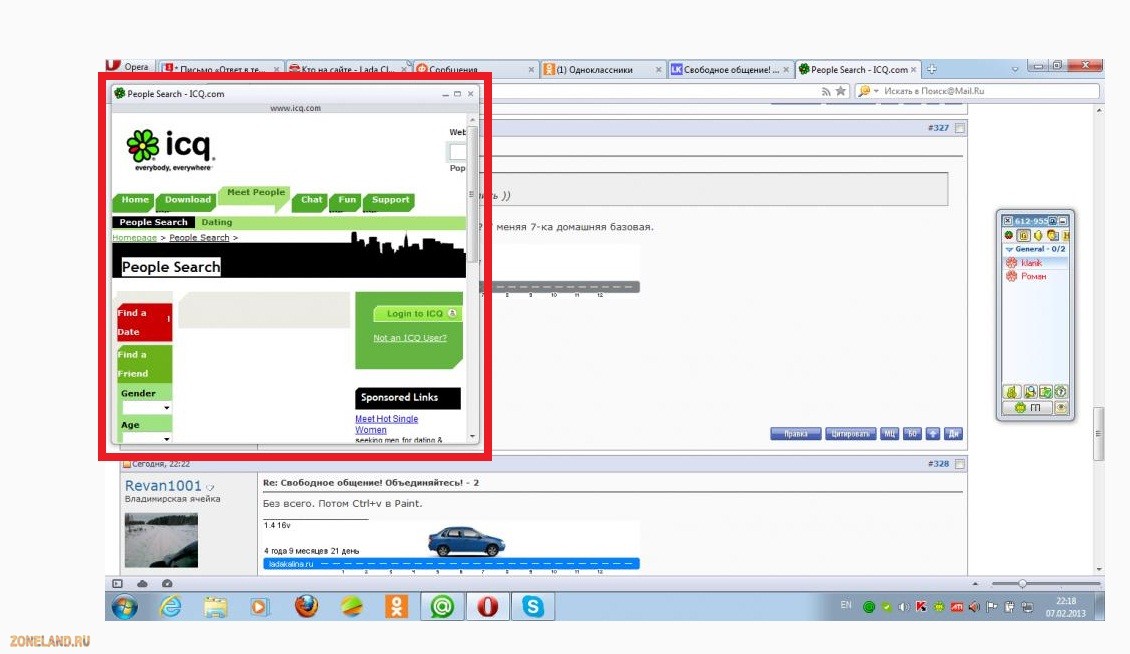
Task: Click the RSS feed icon in address bar
Action: (826, 91)
